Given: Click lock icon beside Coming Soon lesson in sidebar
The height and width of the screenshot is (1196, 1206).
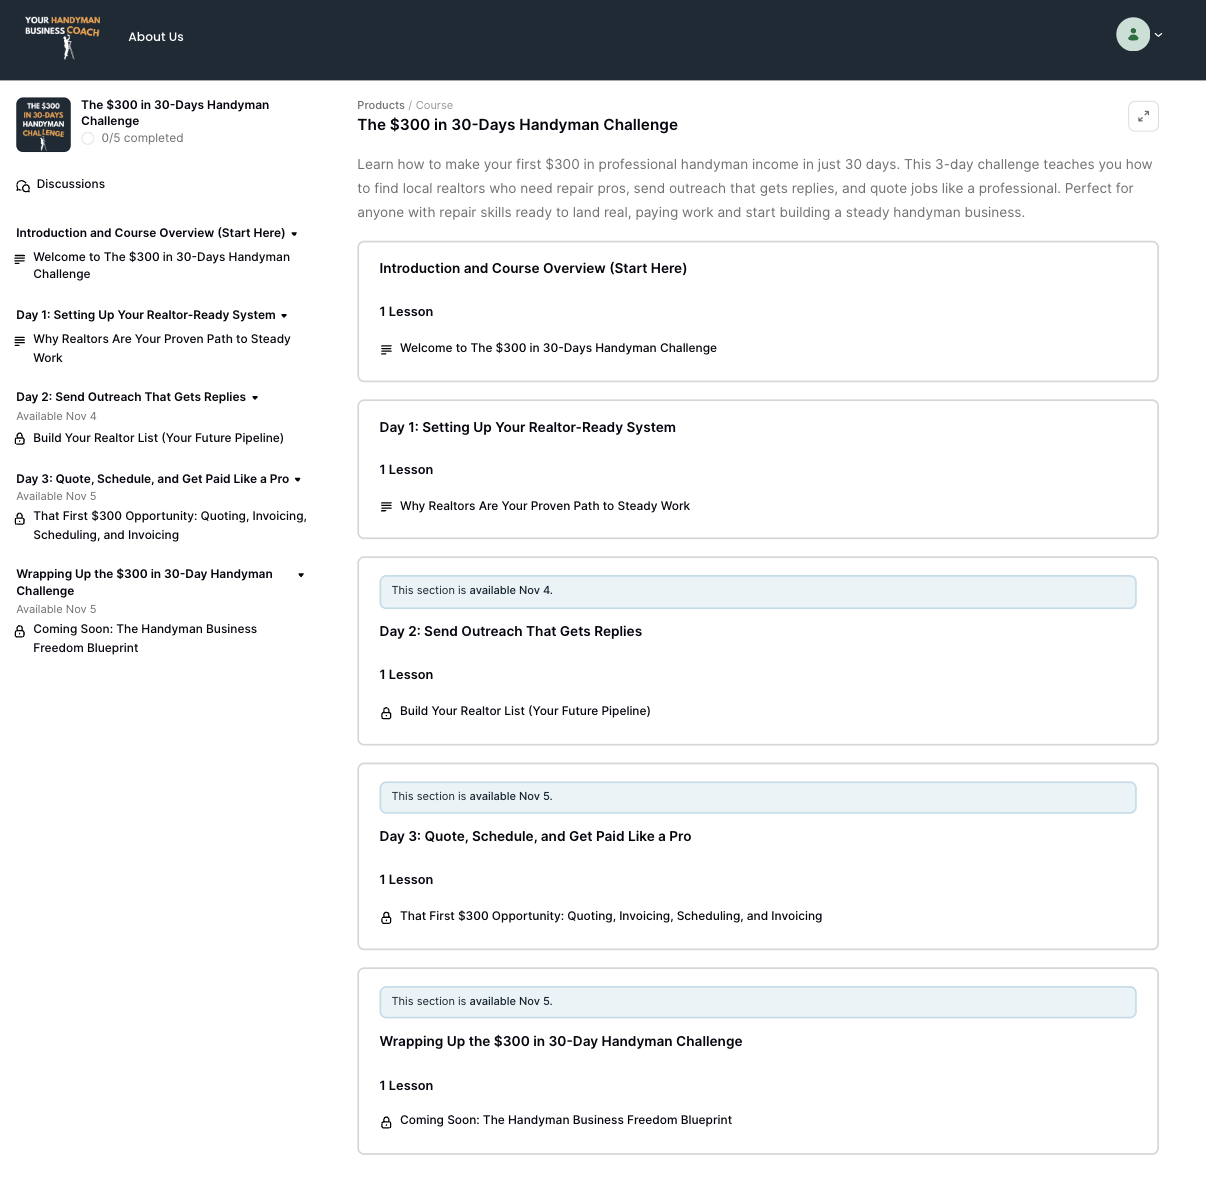Looking at the screenshot, I should pos(20,632).
